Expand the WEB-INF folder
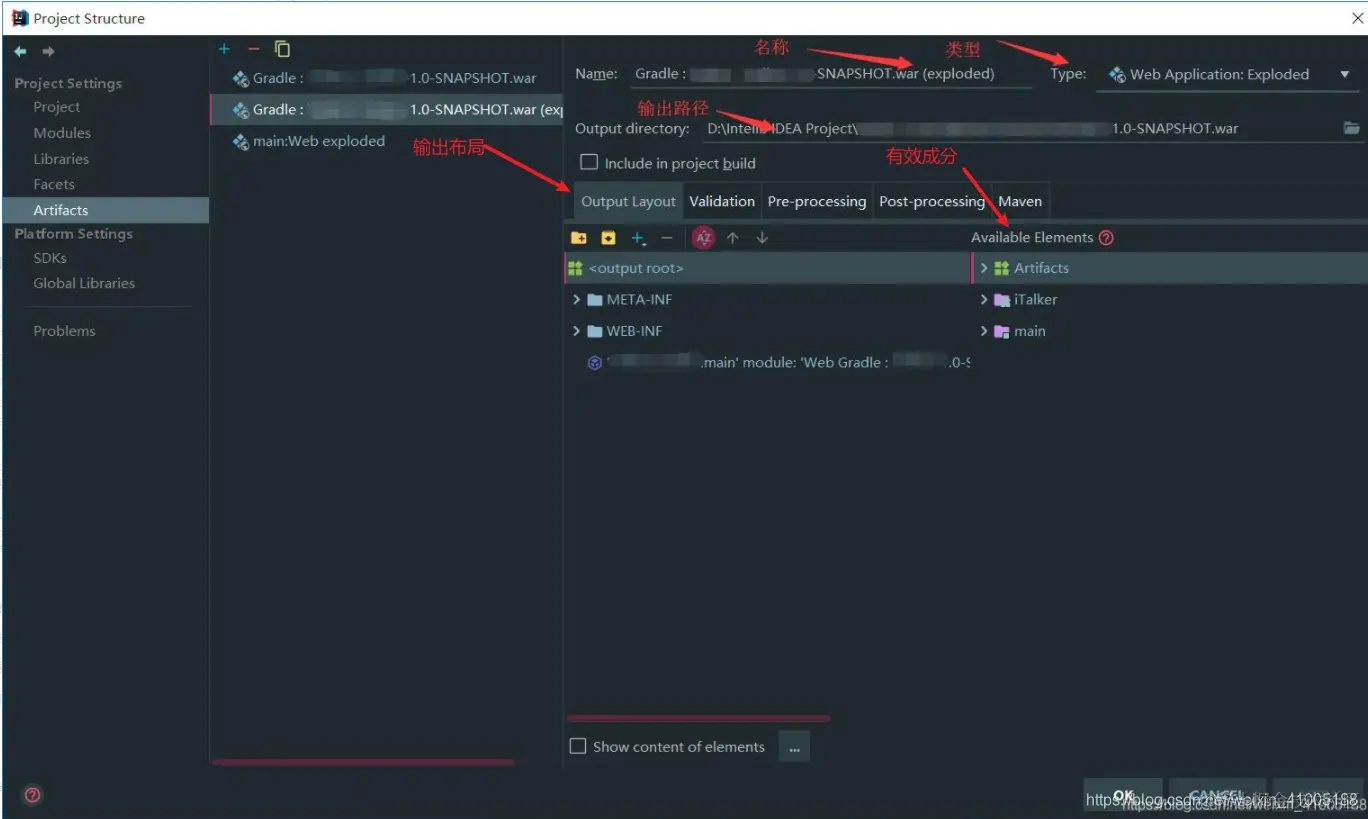Image resolution: width=1368 pixels, height=819 pixels. pyautogui.click(x=576, y=331)
